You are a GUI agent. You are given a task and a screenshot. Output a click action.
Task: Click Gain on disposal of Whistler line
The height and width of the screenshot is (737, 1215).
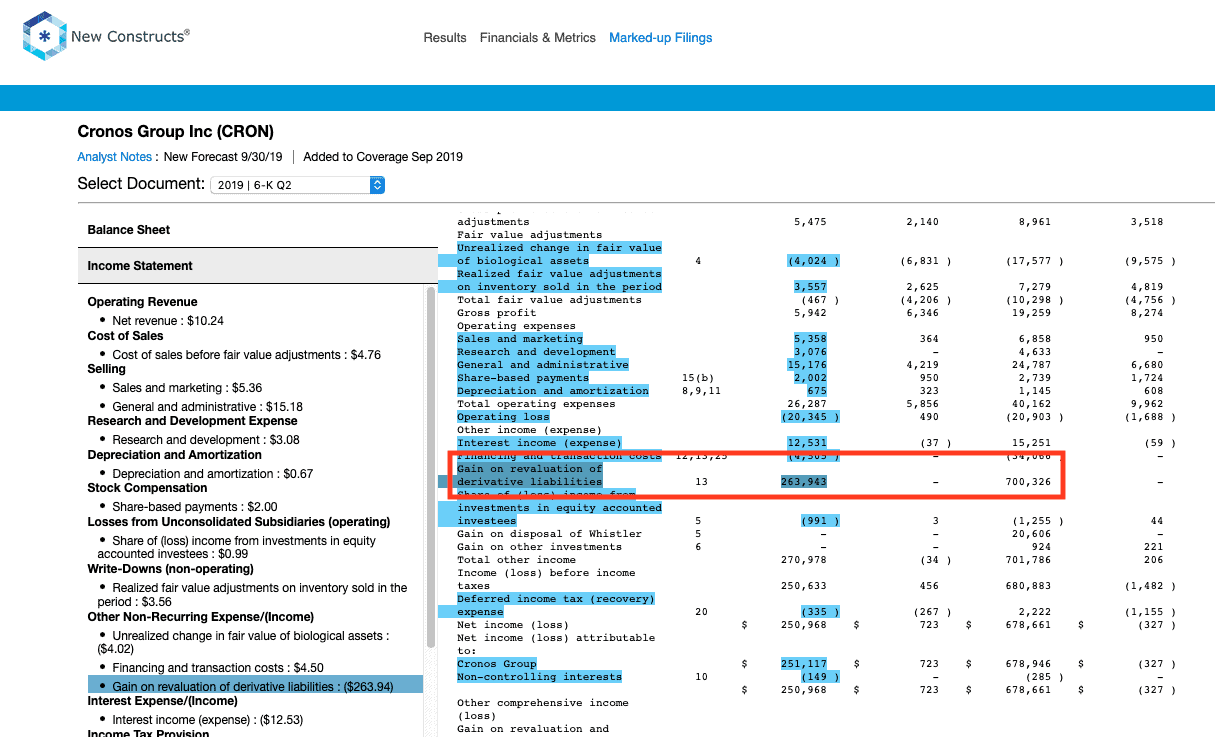coord(549,534)
